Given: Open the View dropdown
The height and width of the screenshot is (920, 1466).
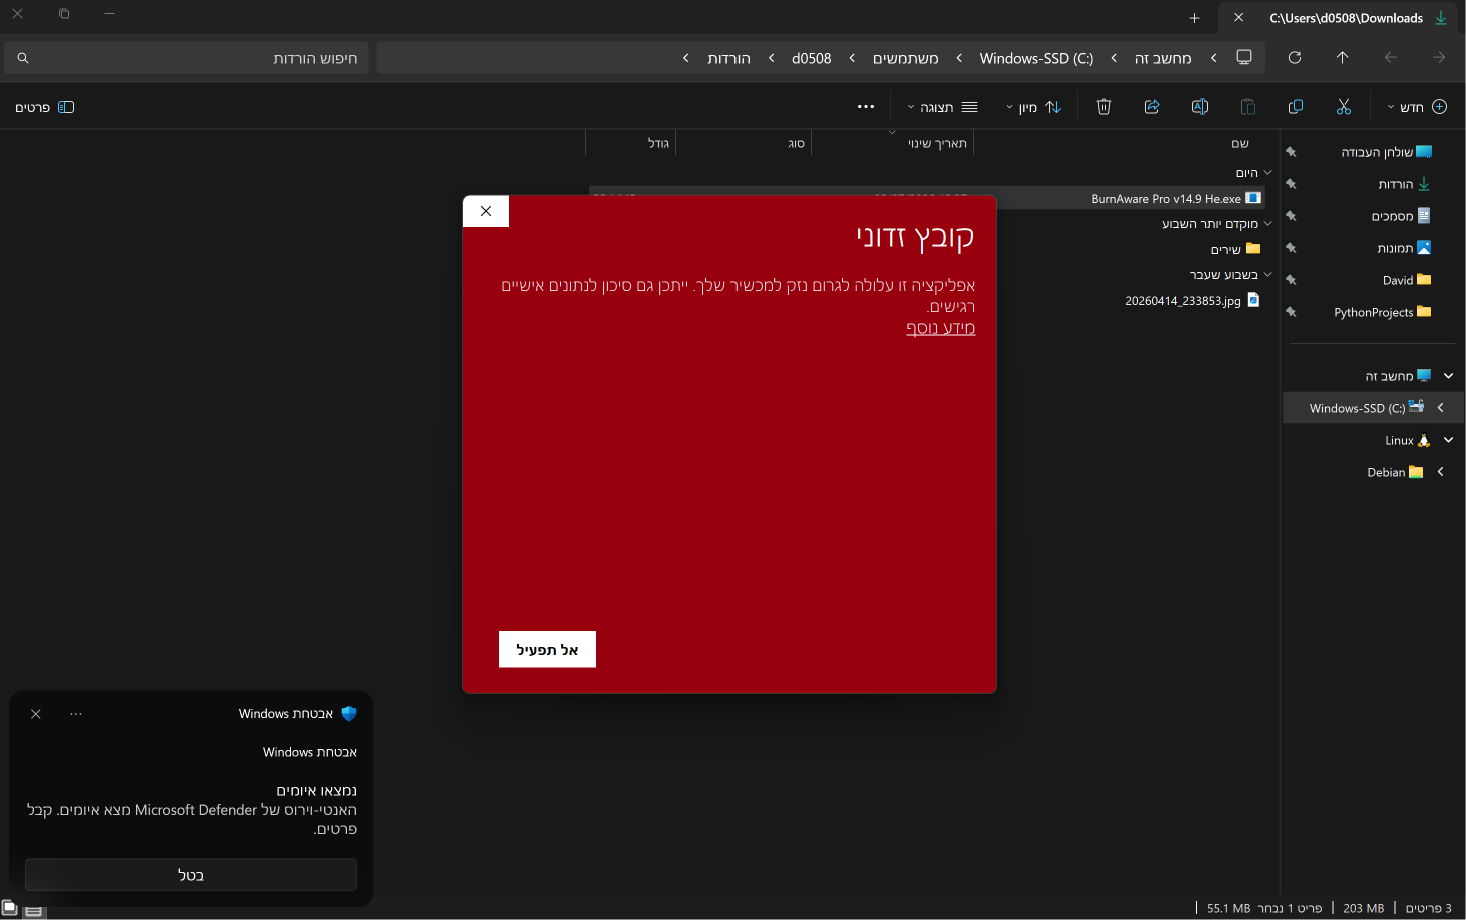Looking at the screenshot, I should (x=943, y=107).
